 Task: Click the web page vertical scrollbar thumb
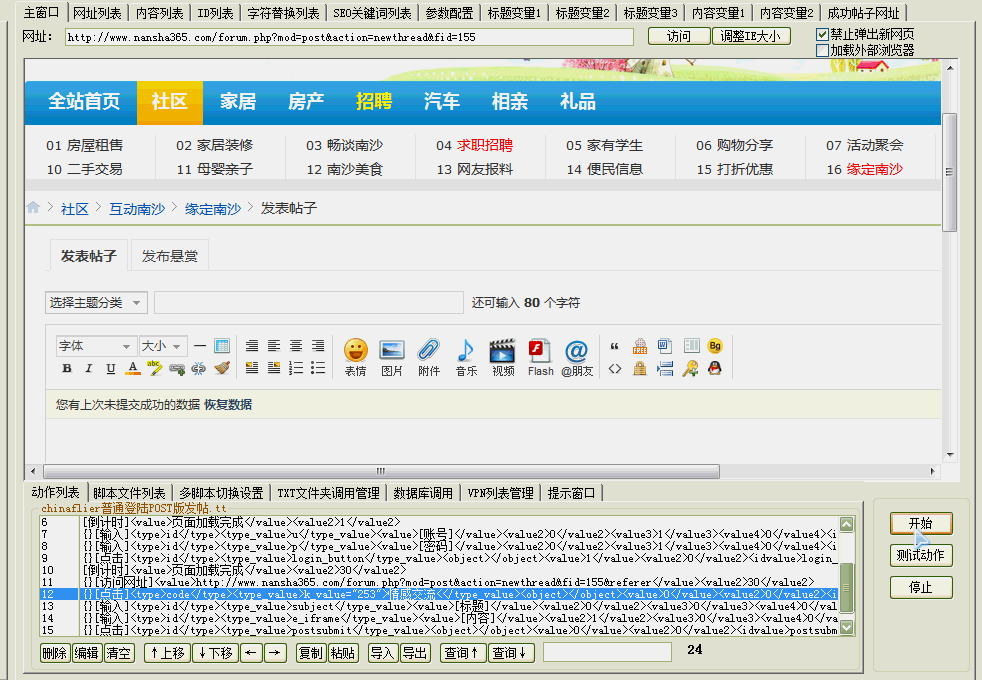(949, 172)
